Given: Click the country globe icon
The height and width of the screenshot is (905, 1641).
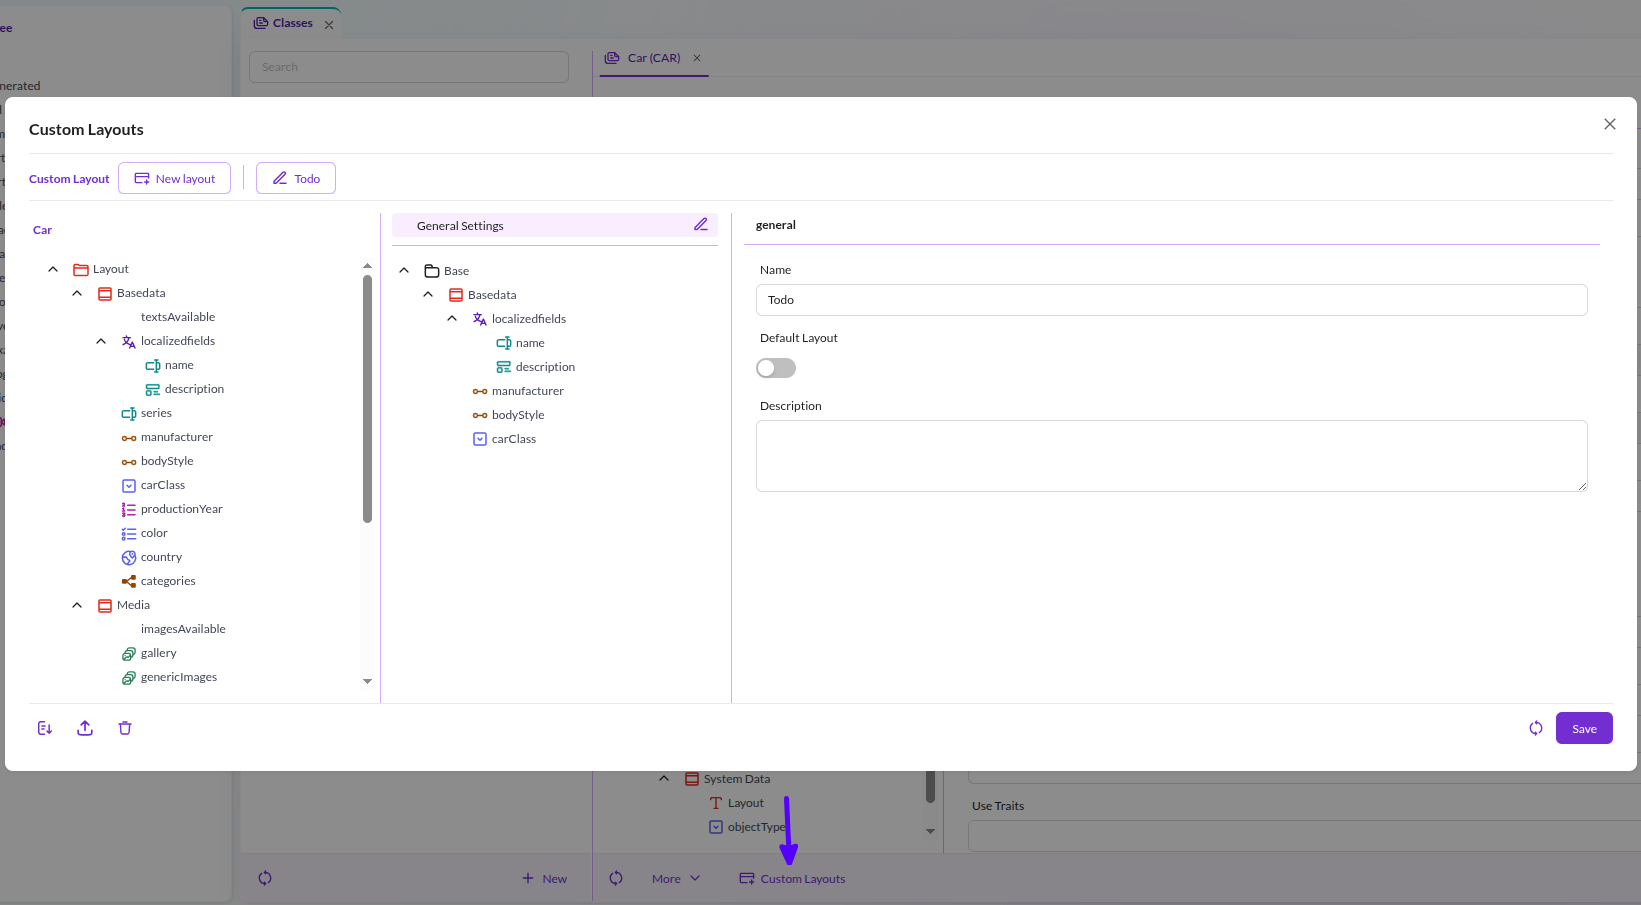Looking at the screenshot, I should (x=129, y=557).
